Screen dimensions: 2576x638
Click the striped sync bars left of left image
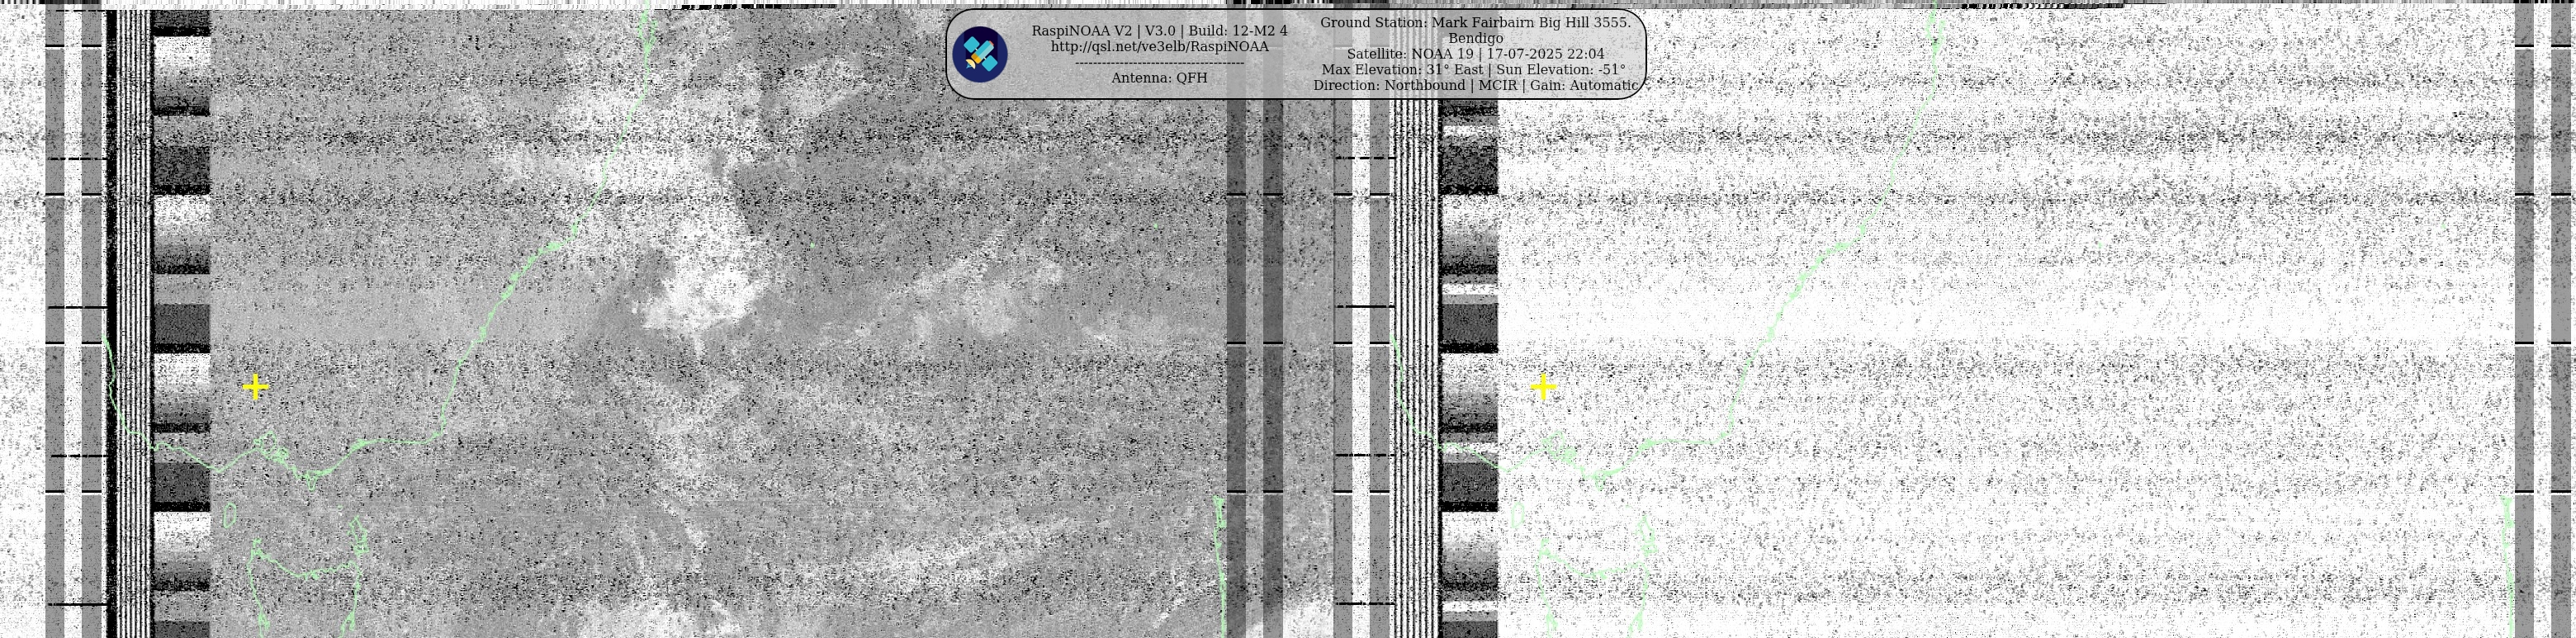pos(130,320)
